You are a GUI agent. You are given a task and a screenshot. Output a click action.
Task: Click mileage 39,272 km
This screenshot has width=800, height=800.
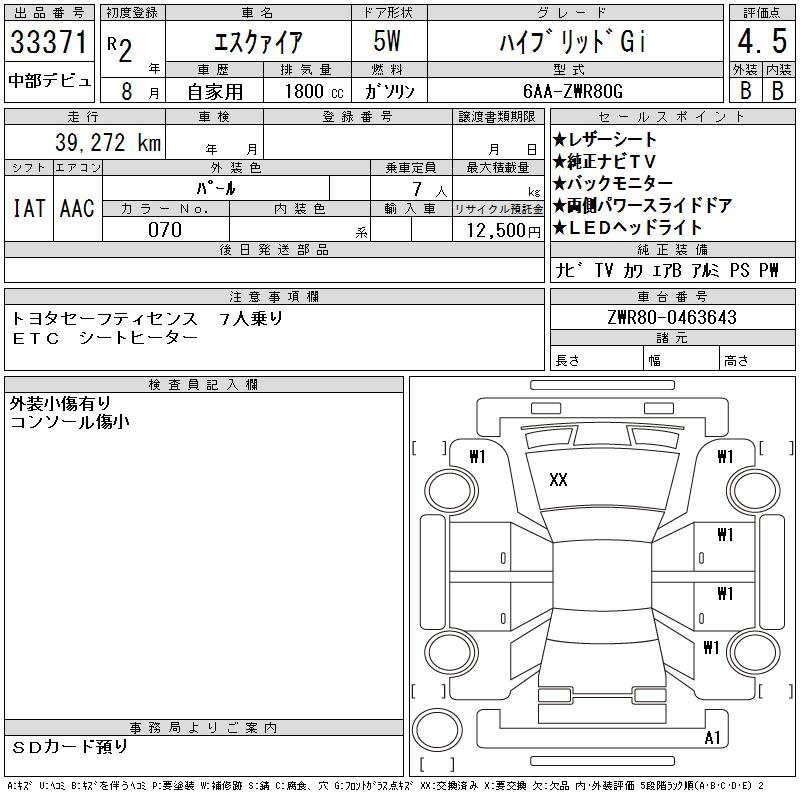point(108,142)
